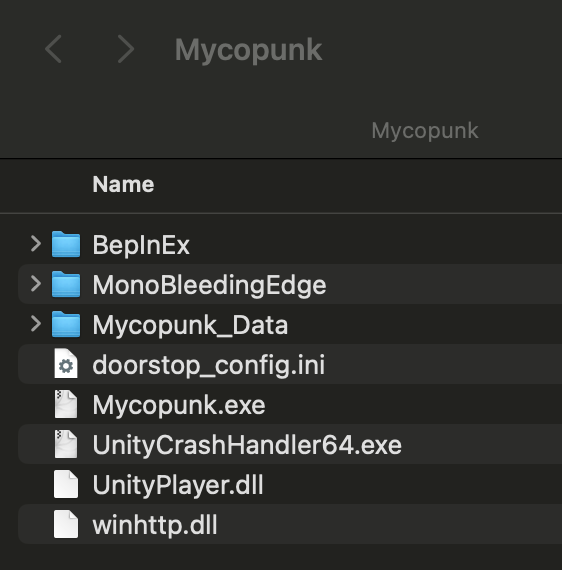Viewport: 562px width, 570px height.
Task: Select the Mycopunk_Data folder icon
Action: click(x=66, y=324)
